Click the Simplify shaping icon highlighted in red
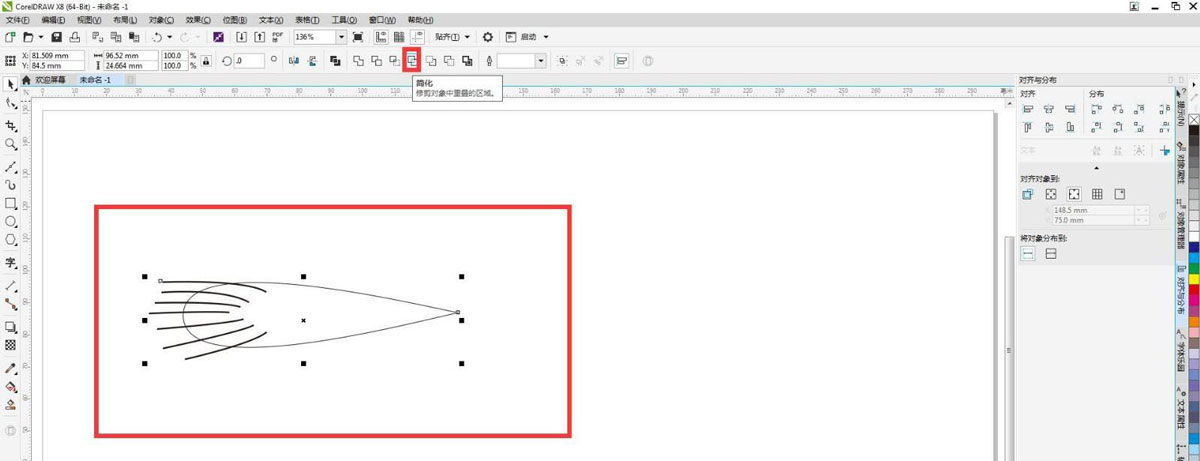This screenshot has height=461, width=1200. 411,61
